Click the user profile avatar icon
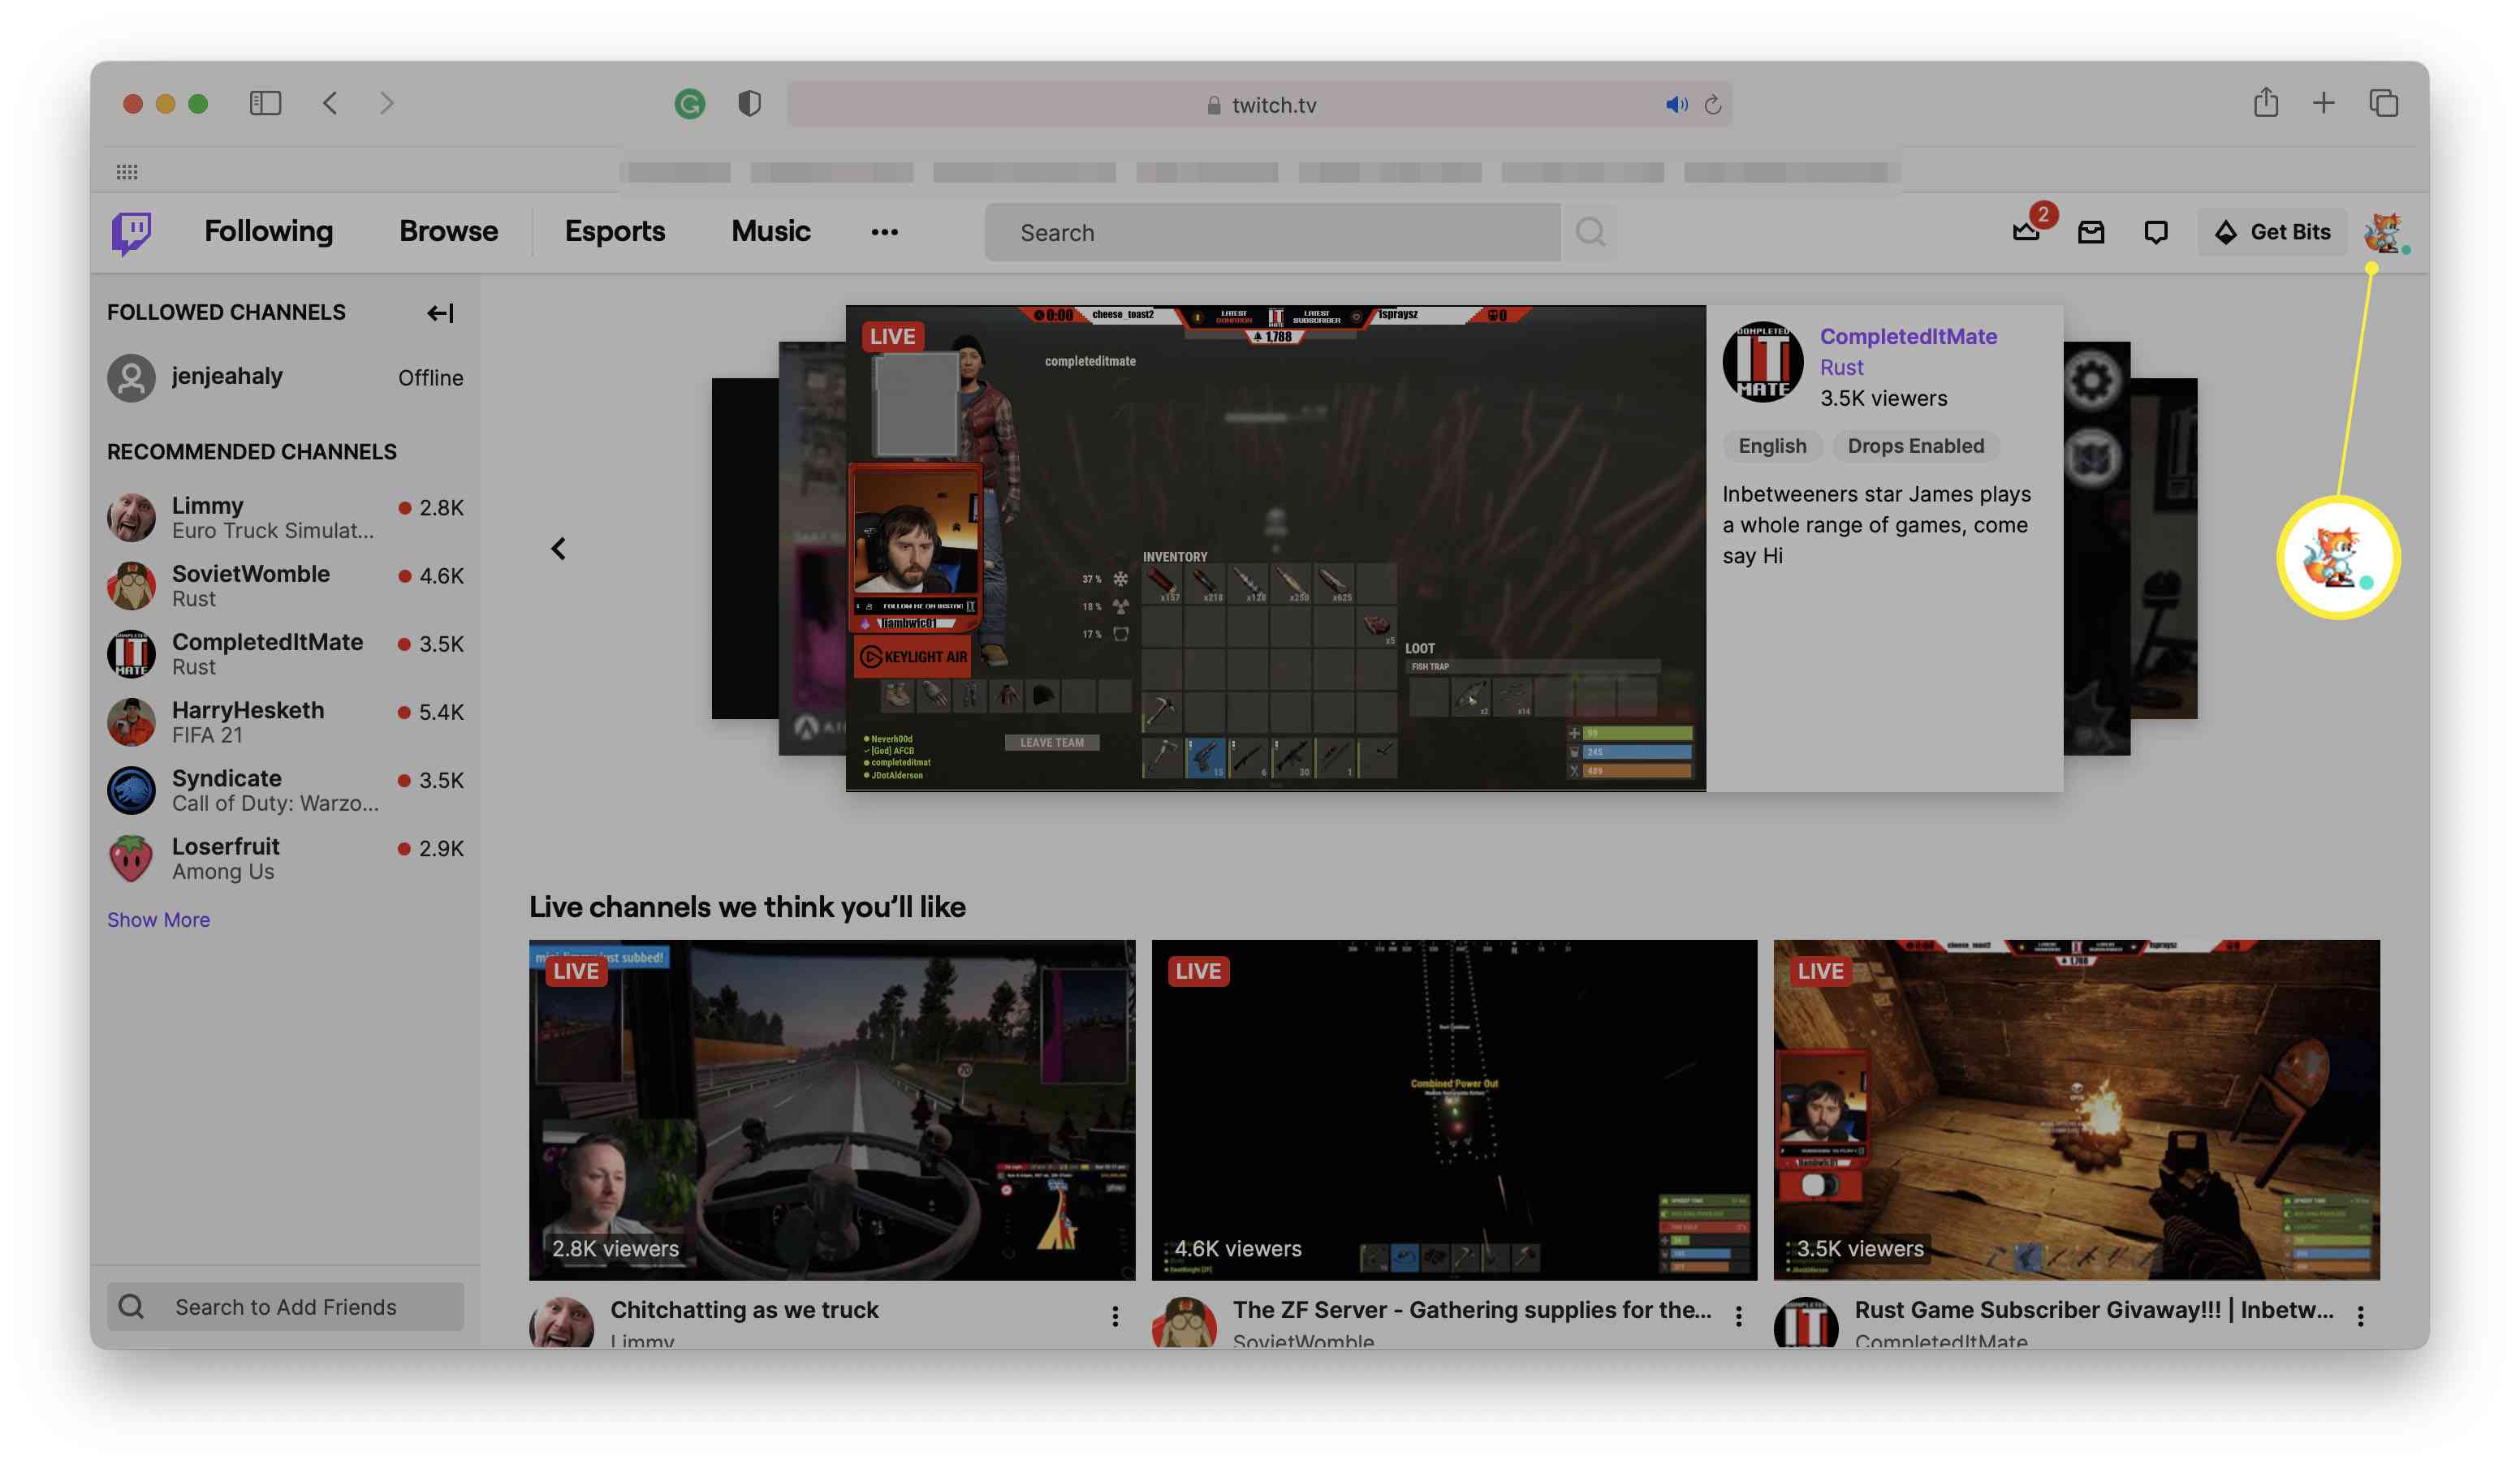Viewport: 2520px width, 1469px height. click(x=2387, y=230)
